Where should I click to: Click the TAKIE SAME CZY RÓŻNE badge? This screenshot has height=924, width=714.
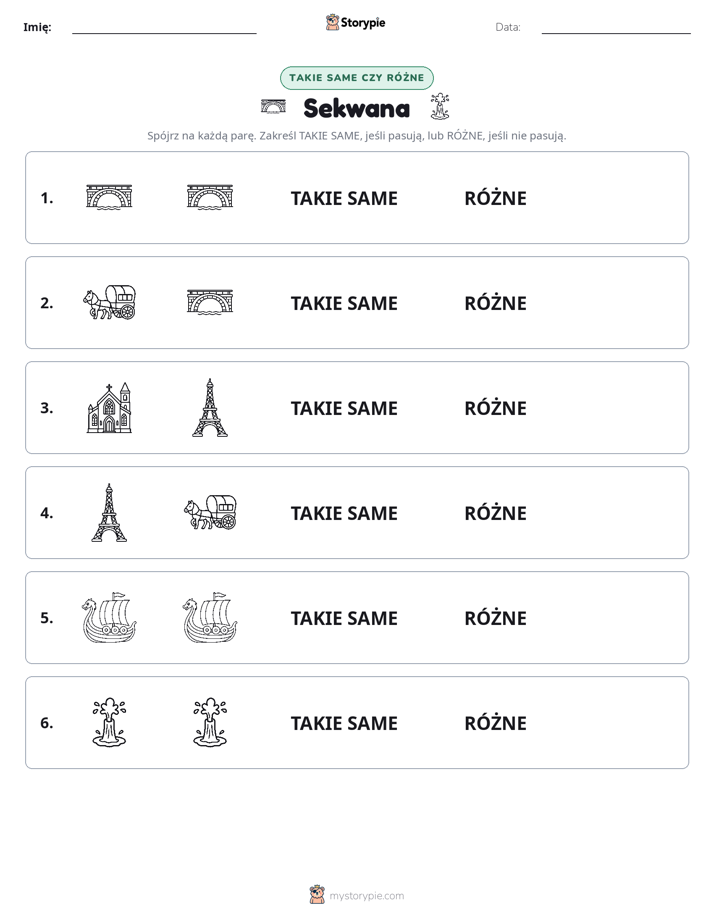pos(357,78)
